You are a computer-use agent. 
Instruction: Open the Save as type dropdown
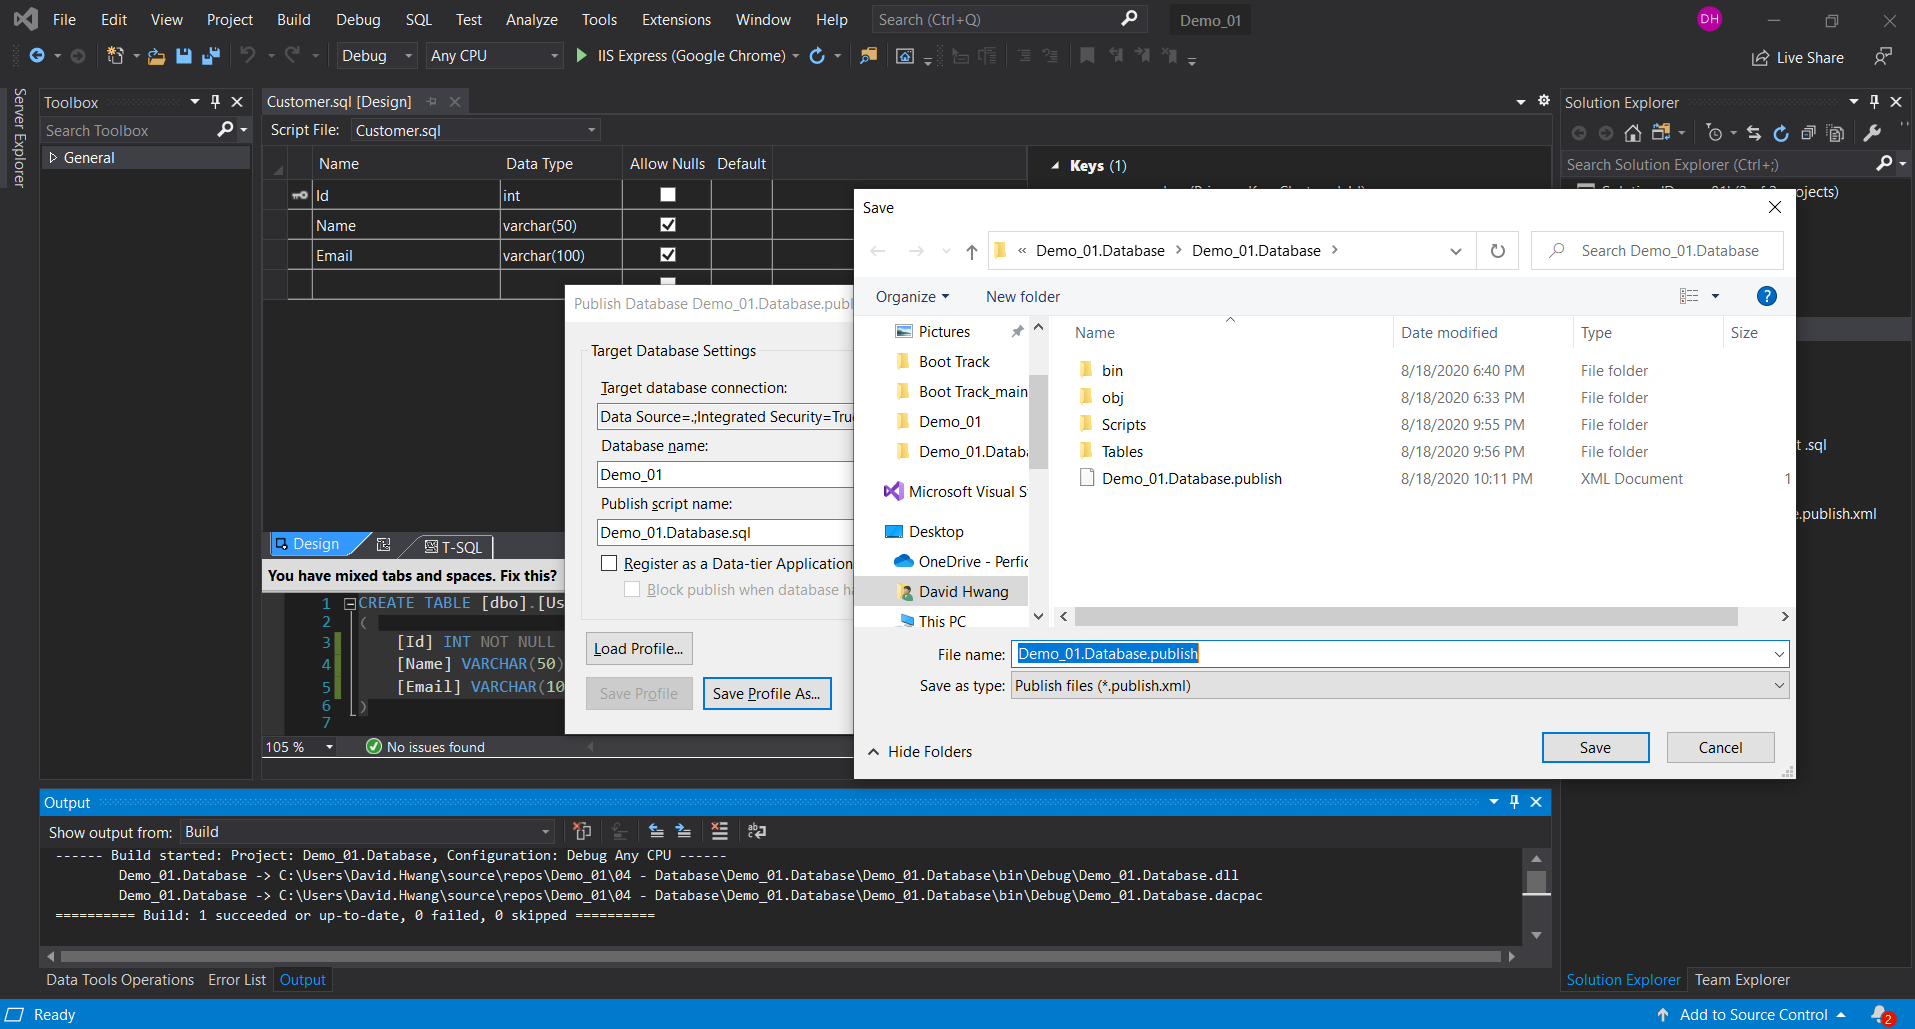(1778, 686)
